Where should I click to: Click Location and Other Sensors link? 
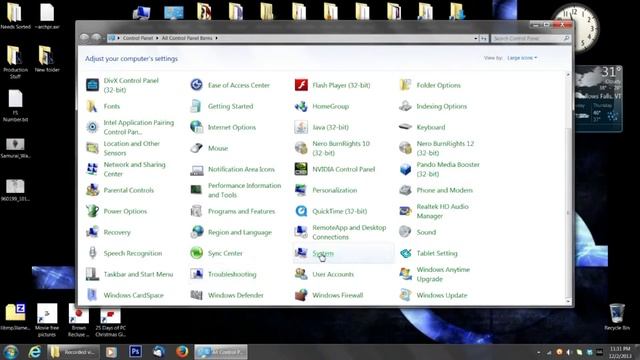coord(131,148)
